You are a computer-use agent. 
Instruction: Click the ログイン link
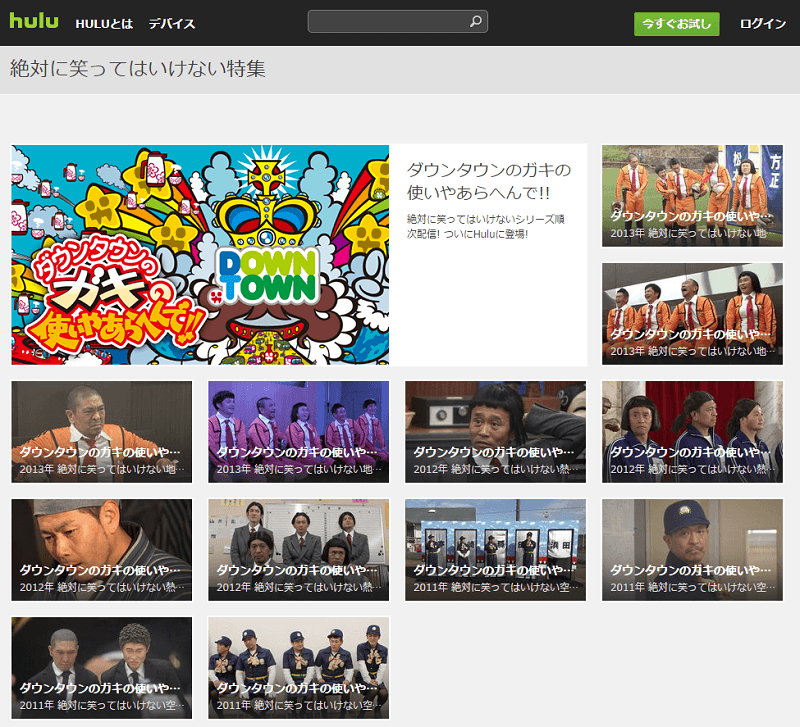763,24
